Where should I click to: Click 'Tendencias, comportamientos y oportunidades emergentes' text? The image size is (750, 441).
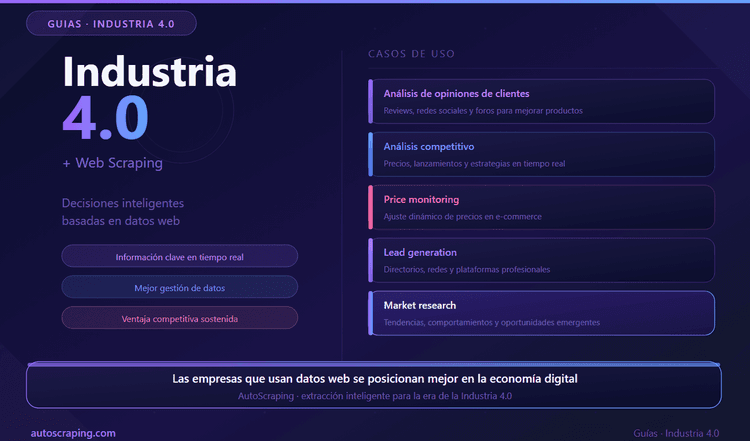pyautogui.click(x=491, y=322)
